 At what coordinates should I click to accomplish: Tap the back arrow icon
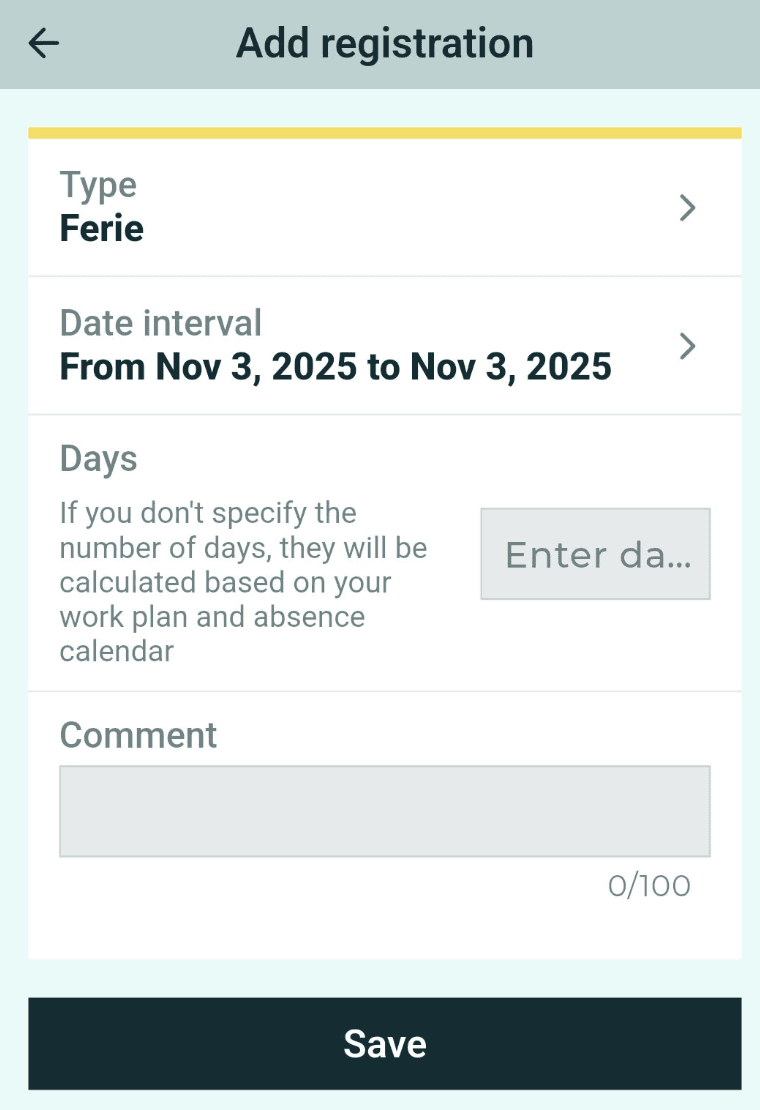click(x=44, y=43)
